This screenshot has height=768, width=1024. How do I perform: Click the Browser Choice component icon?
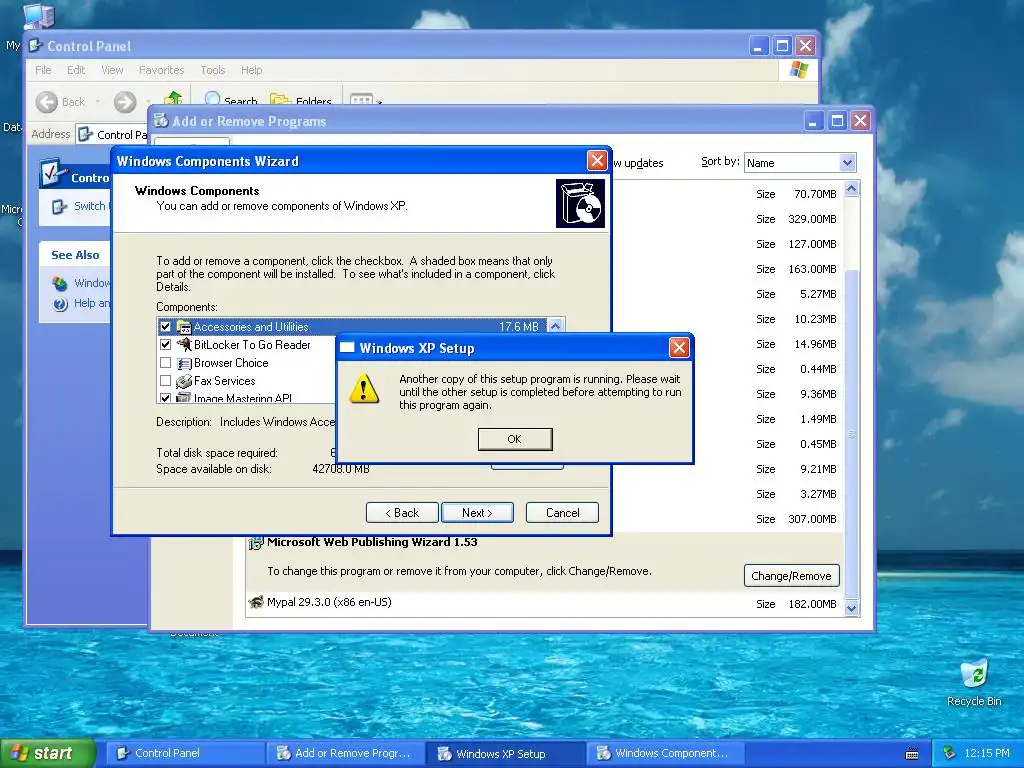(184, 362)
